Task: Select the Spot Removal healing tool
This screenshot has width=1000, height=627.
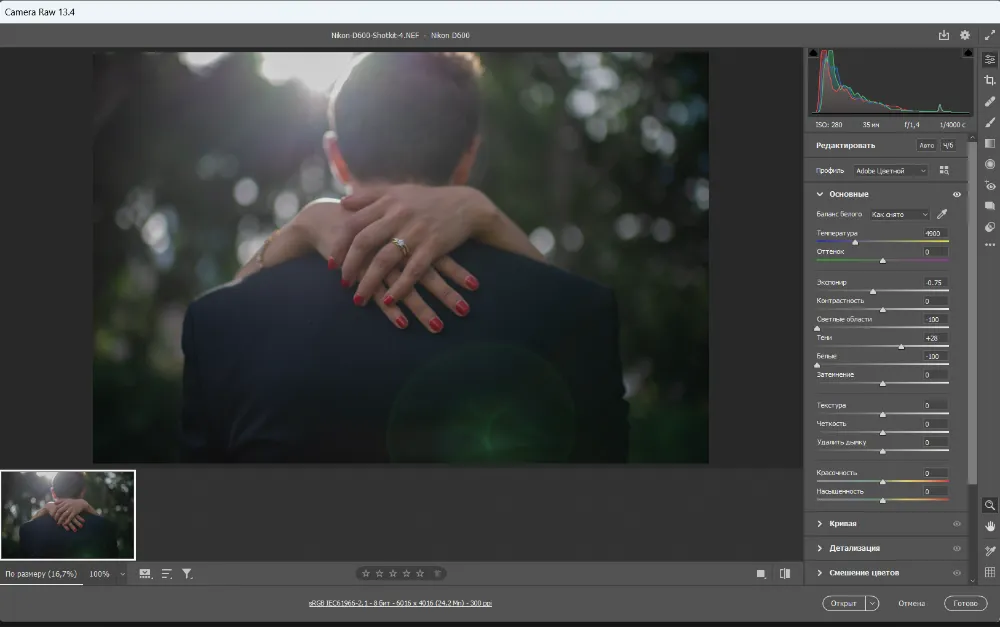Action: click(x=989, y=101)
